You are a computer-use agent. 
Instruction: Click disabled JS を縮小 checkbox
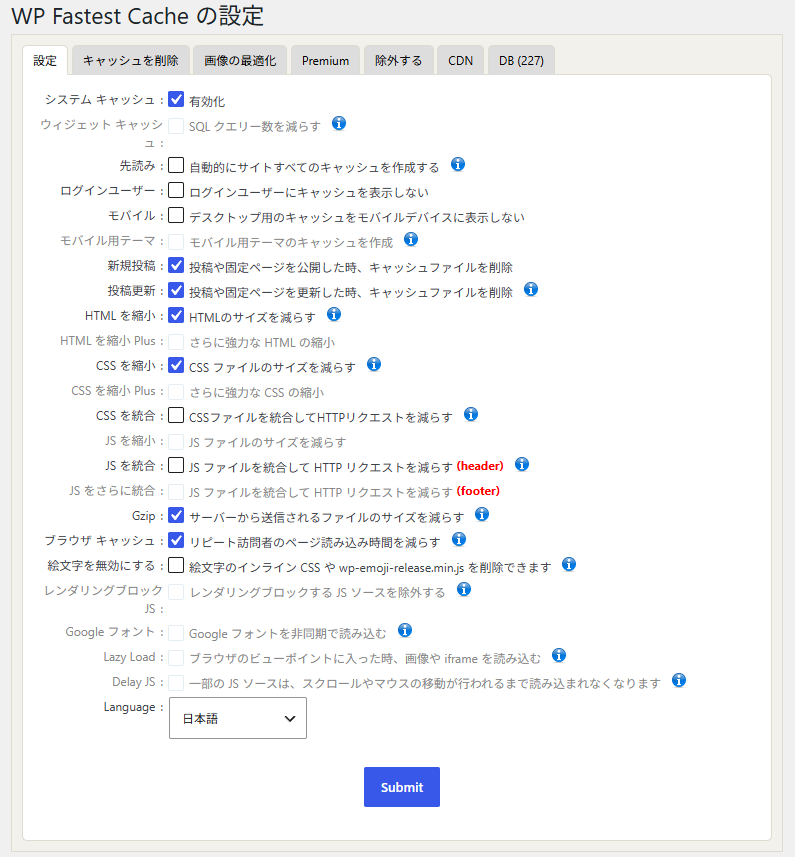pos(176,442)
